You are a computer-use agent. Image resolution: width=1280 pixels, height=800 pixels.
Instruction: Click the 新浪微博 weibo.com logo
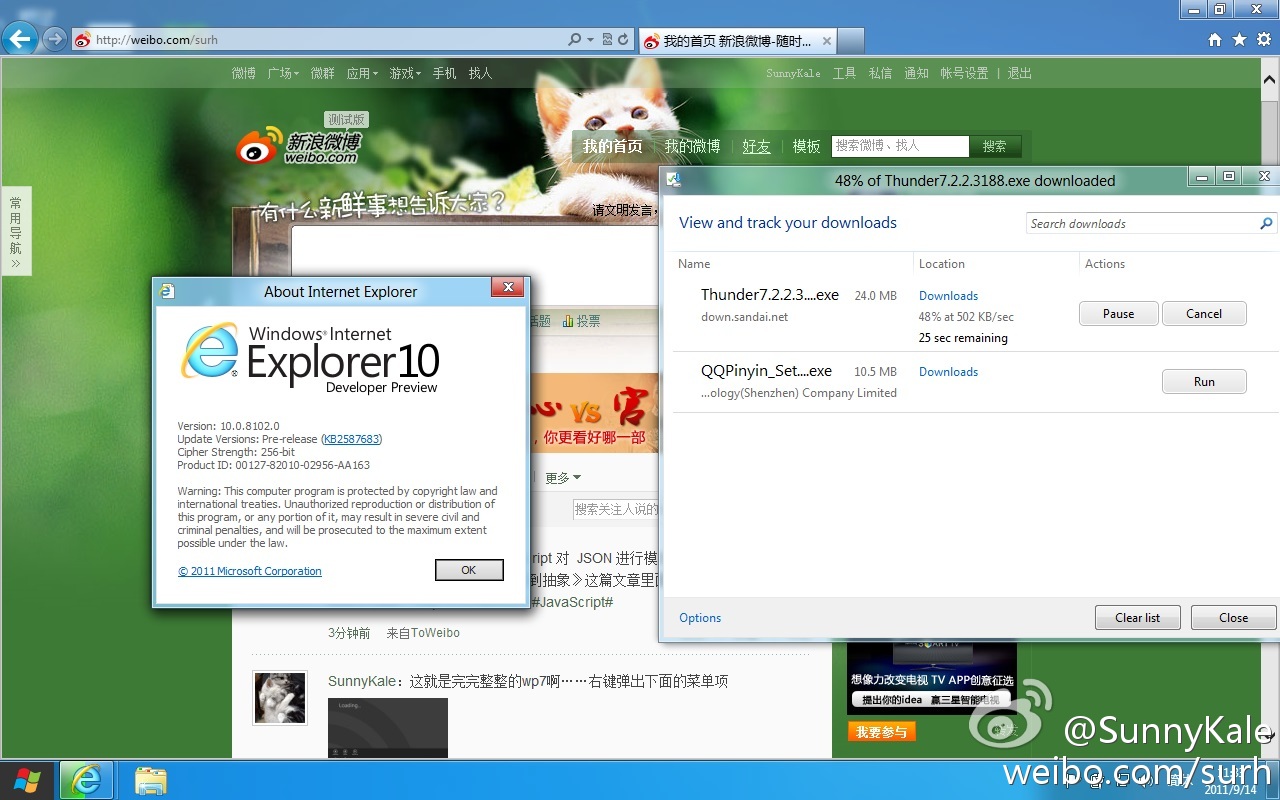(298, 148)
